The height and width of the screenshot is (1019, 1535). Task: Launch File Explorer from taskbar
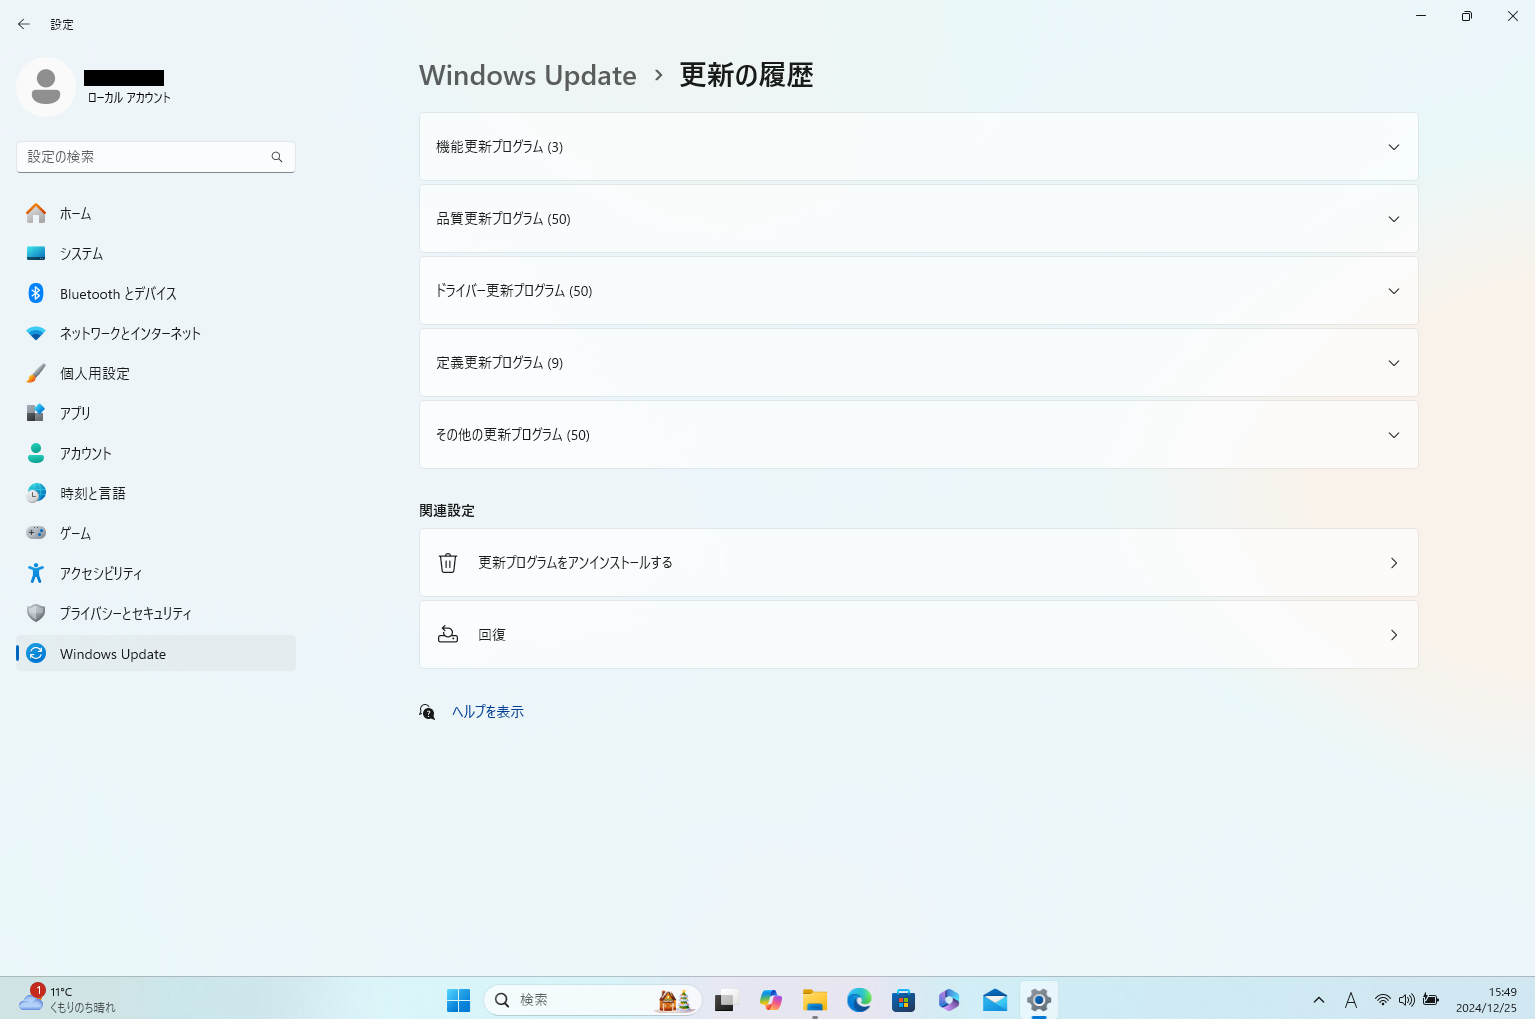coord(815,1000)
